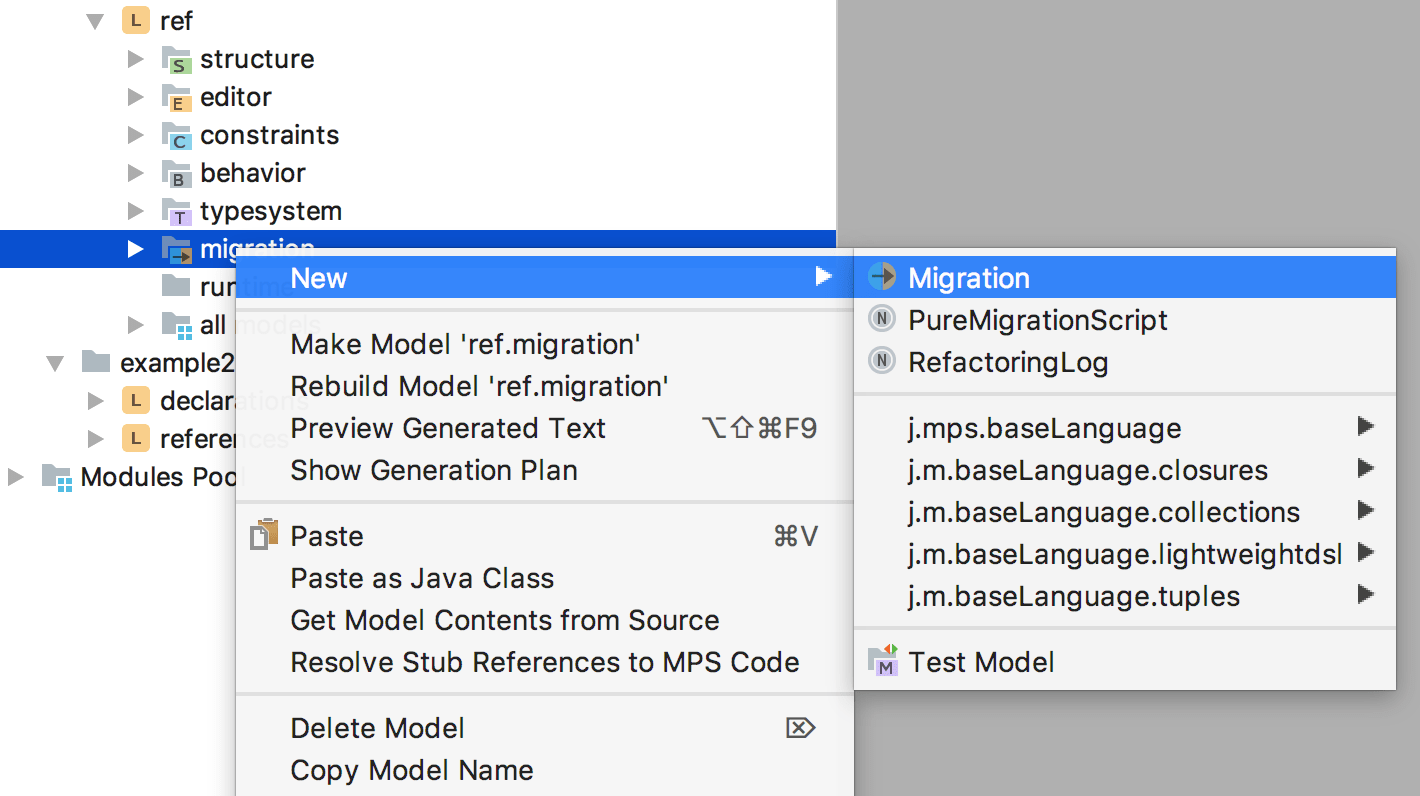This screenshot has height=796, width=1420.
Task: Click the editor model icon
Action: (x=178, y=96)
